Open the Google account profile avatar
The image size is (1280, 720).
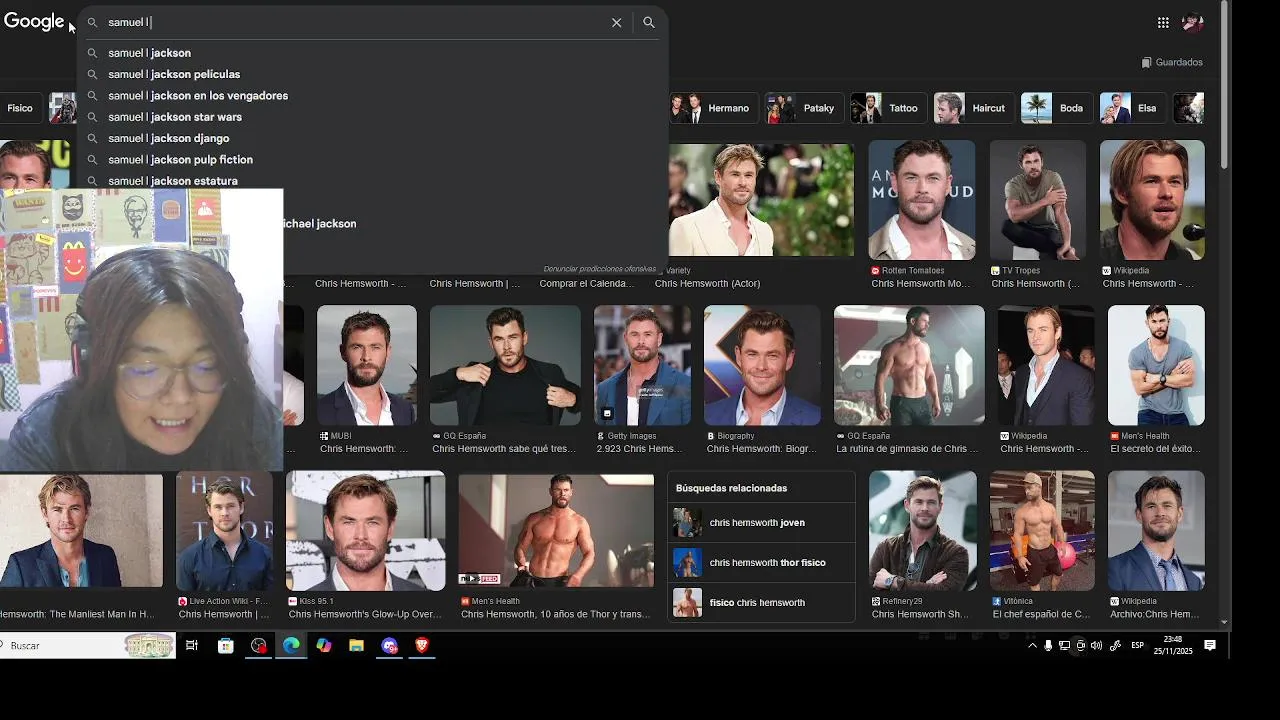coord(1192,22)
